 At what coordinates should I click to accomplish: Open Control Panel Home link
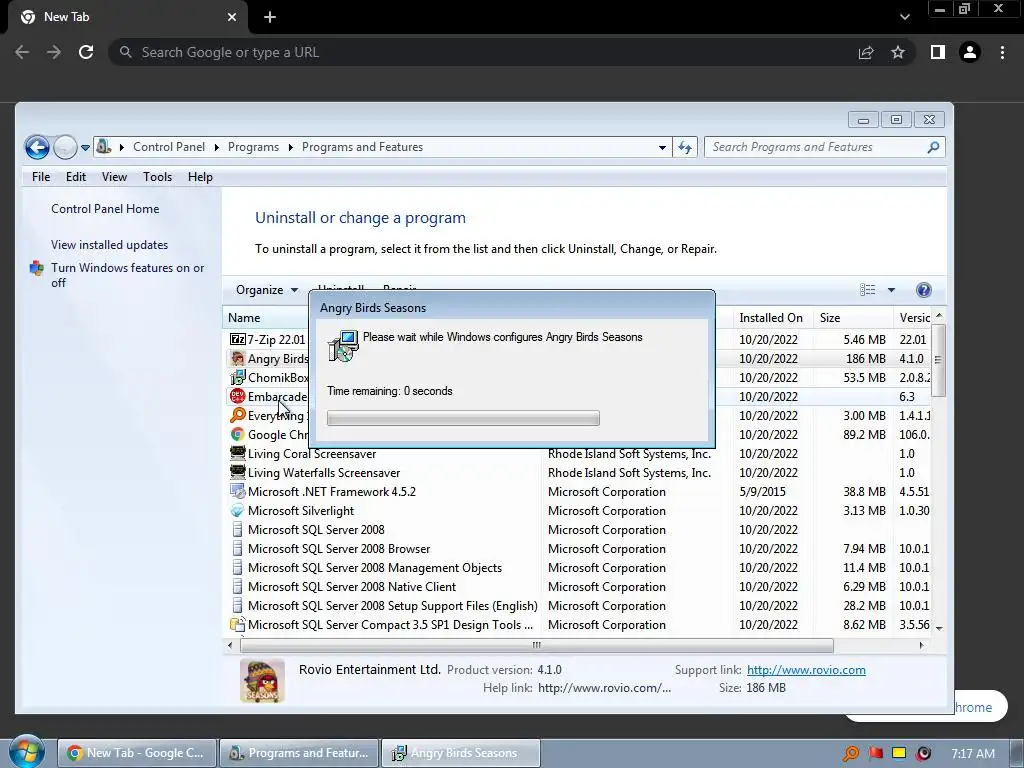(105, 209)
